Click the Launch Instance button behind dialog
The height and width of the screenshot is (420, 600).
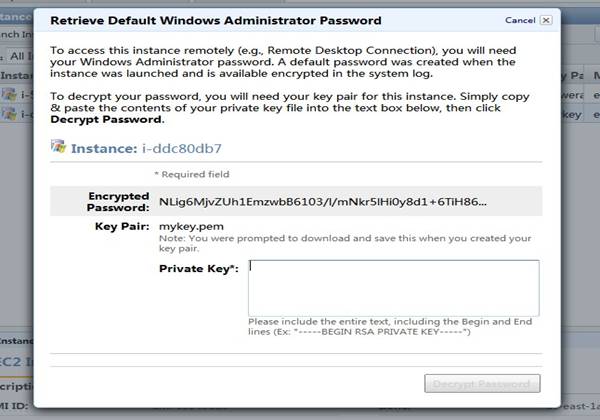(15, 33)
